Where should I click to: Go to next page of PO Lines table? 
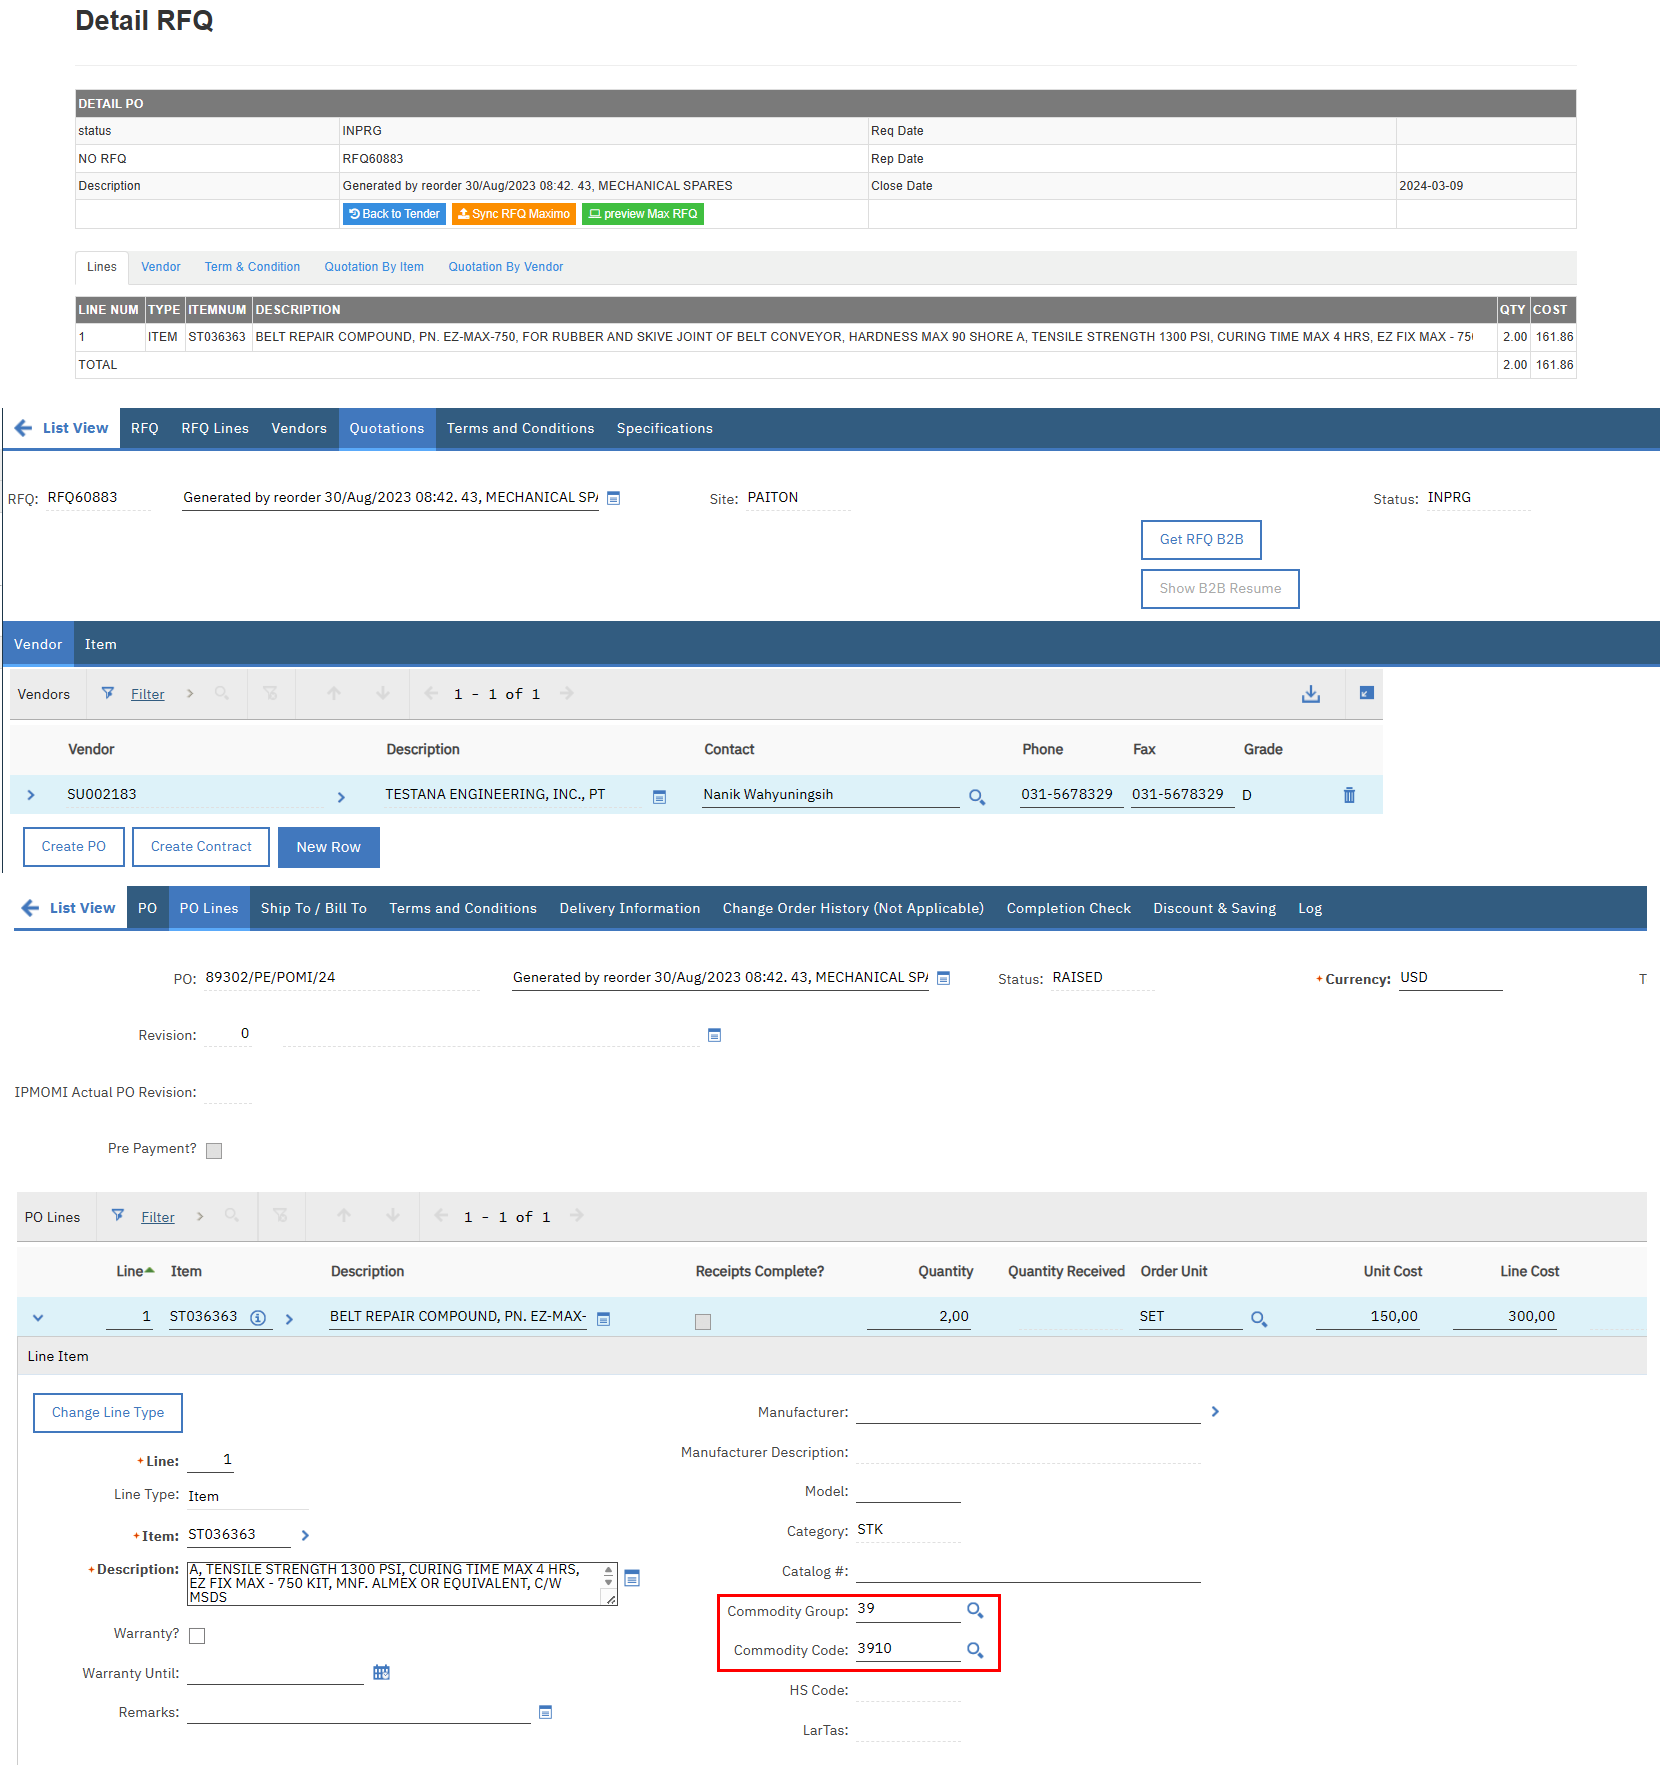577,1216
